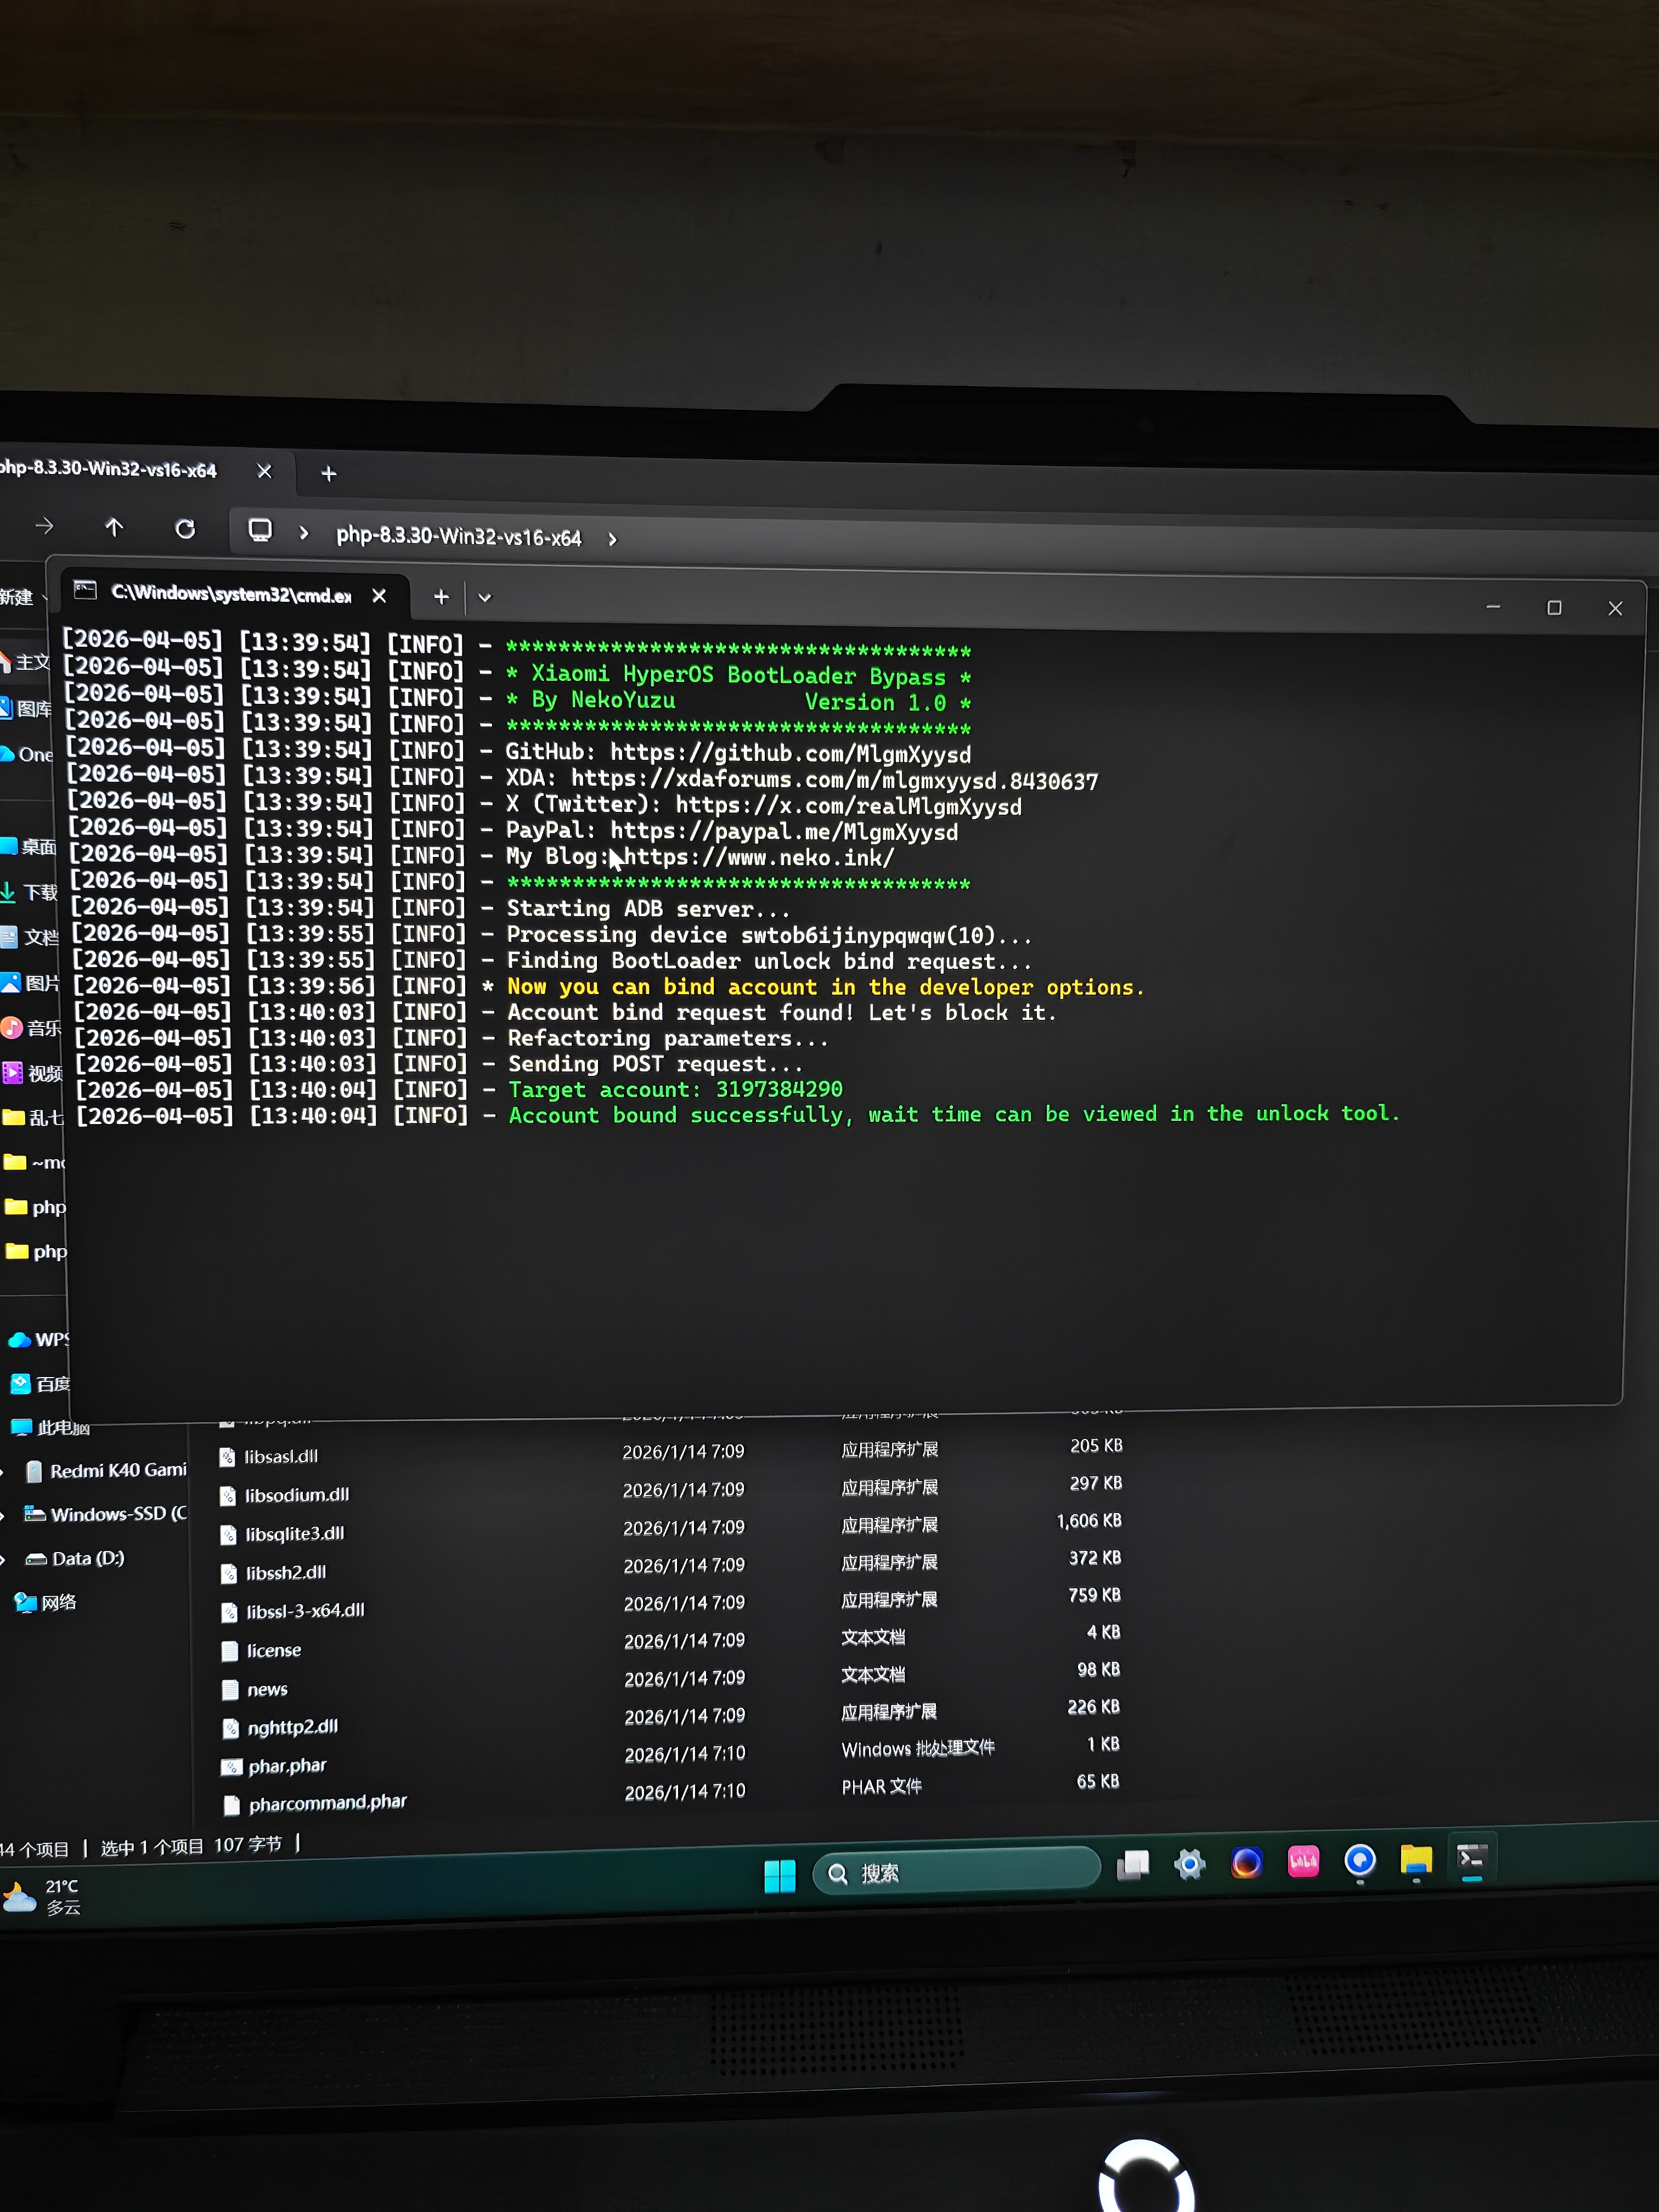Select the libsodium.dll file
The height and width of the screenshot is (2212, 1659).
click(297, 1495)
